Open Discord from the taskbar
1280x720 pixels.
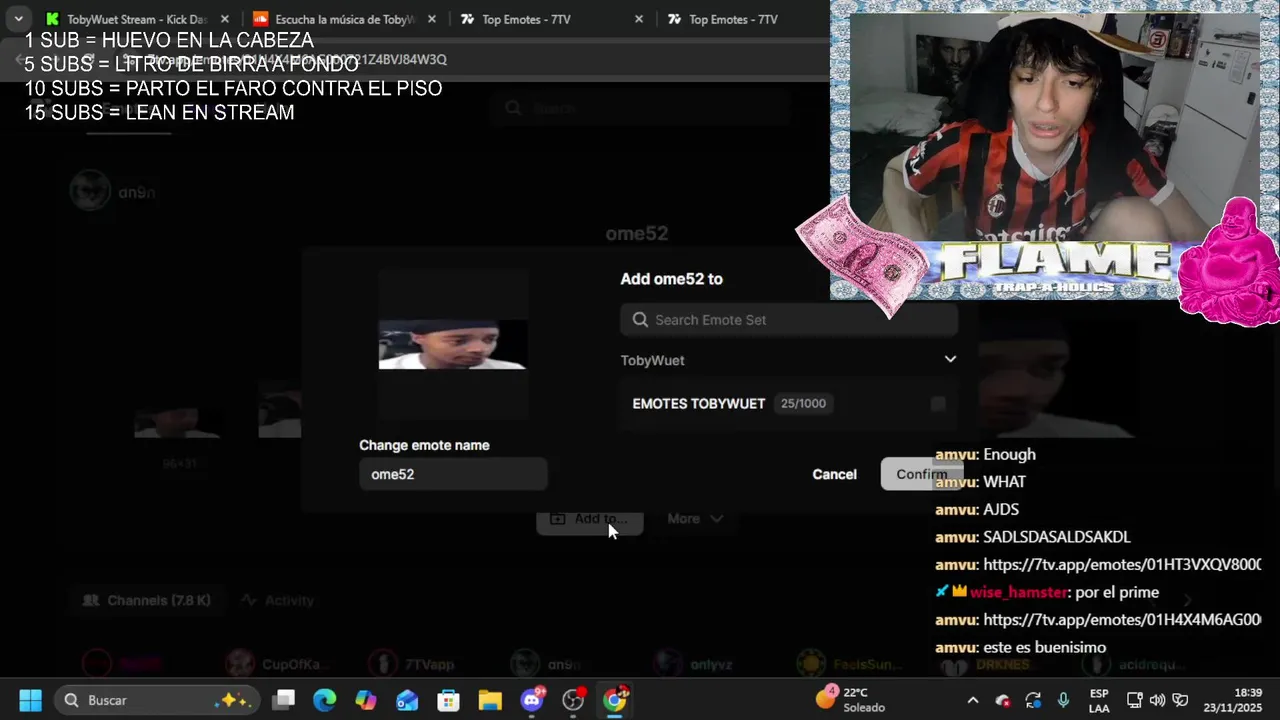pyautogui.click(x=532, y=700)
